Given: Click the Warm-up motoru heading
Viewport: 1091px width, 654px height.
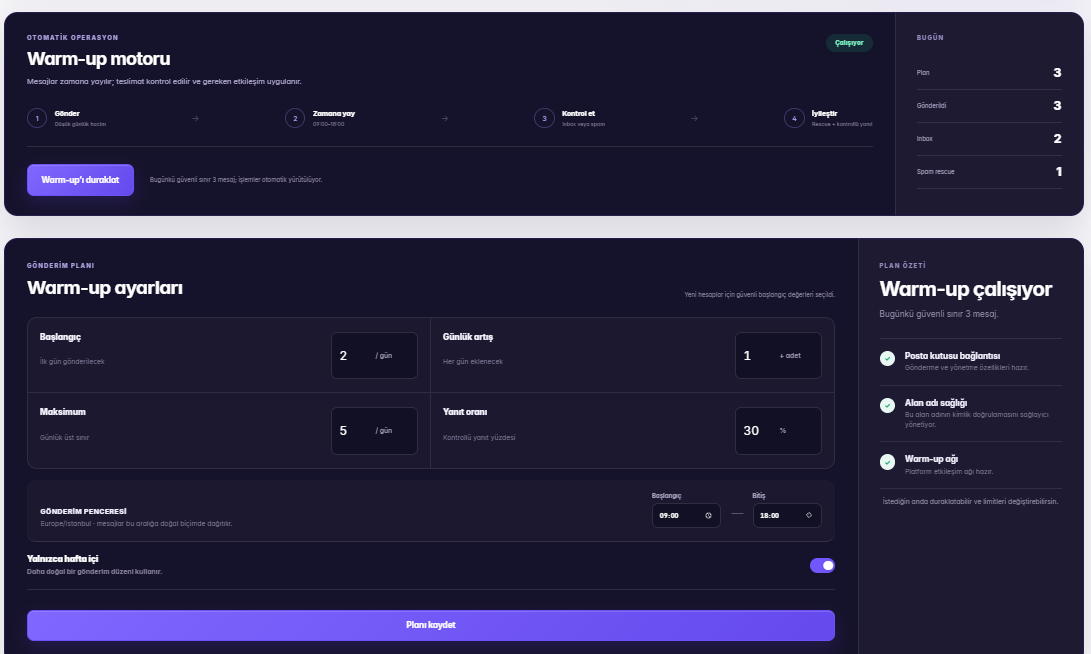Looking at the screenshot, I should (x=99, y=59).
